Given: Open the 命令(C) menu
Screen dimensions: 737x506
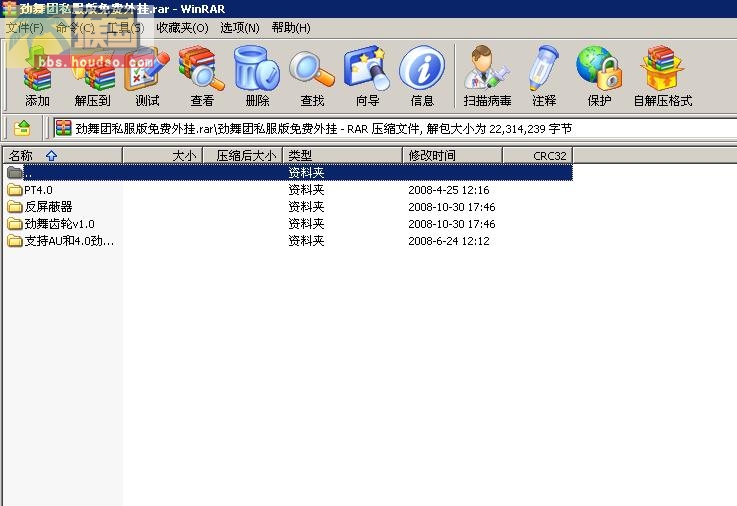Looking at the screenshot, I should [x=75, y=28].
